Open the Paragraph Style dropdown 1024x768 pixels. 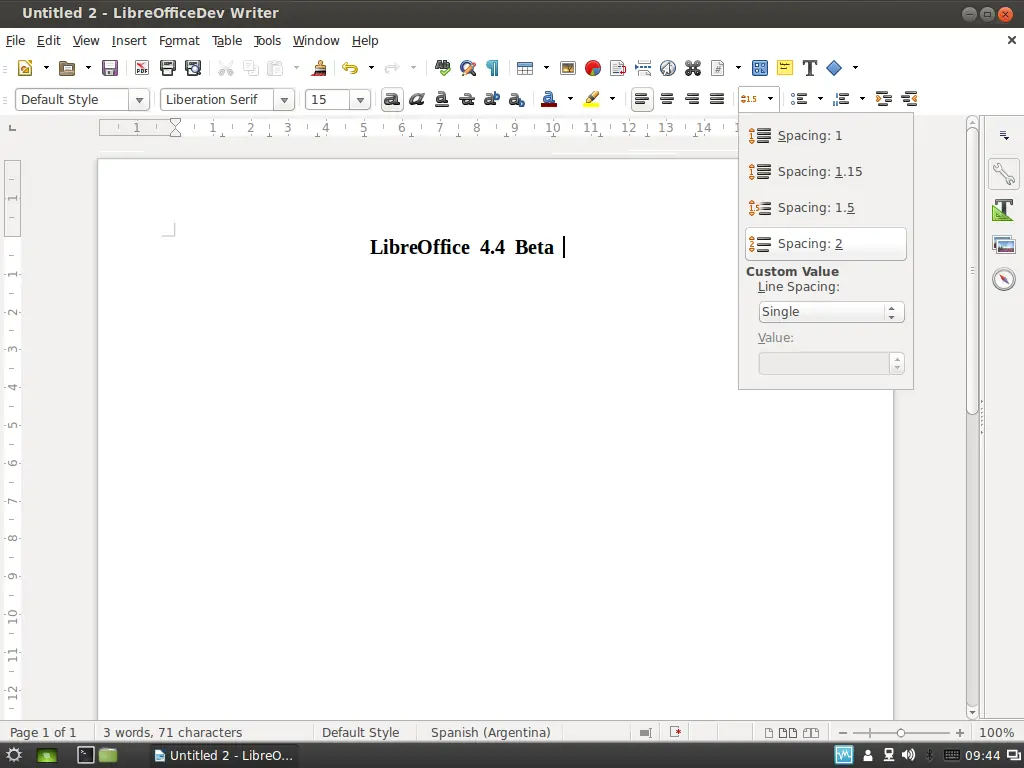coord(138,100)
